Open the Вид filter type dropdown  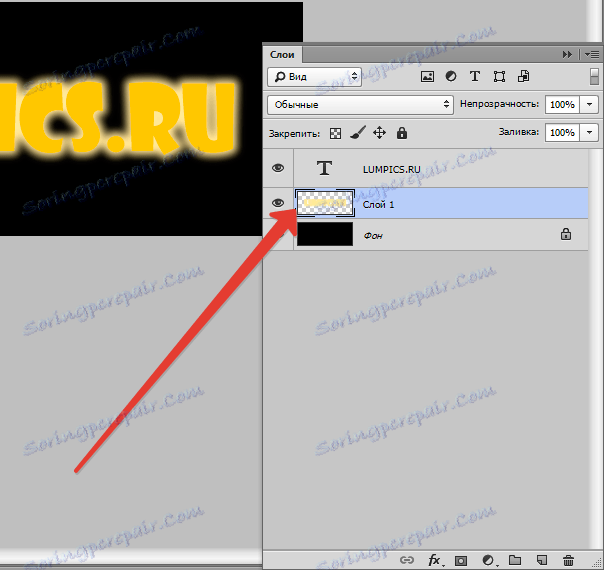(314, 77)
